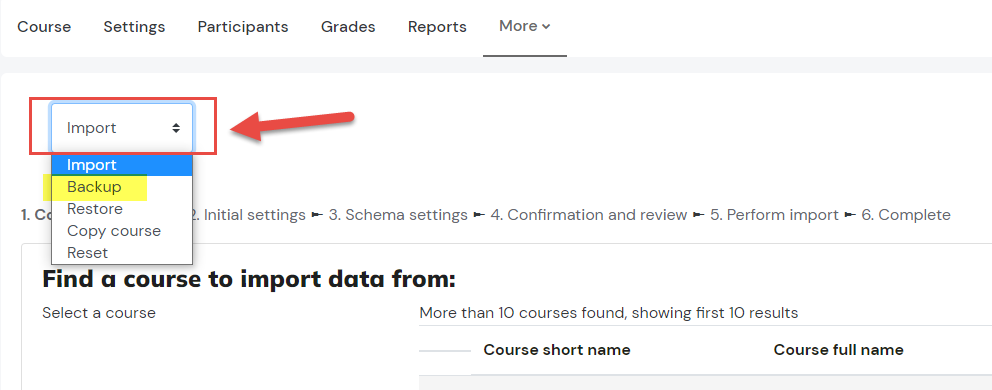Switch to the Settings tab
992x390 pixels.
(x=134, y=27)
